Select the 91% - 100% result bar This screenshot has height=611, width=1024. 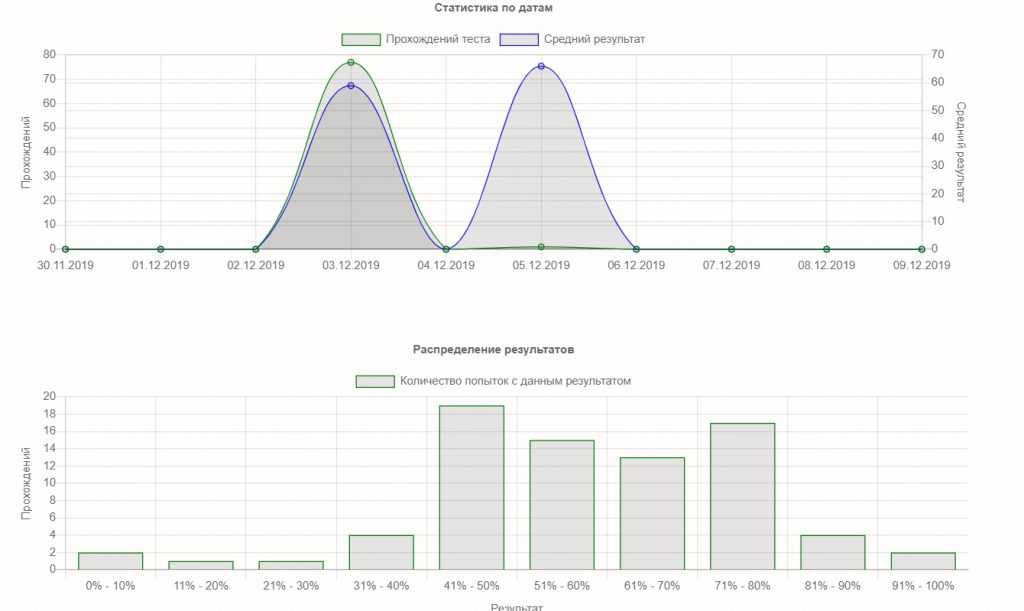coord(923,561)
